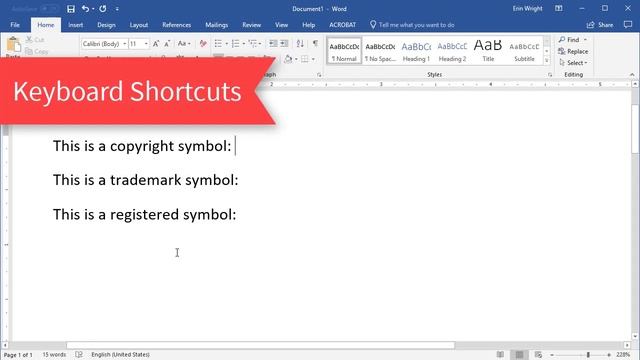Switch to the Review ribbon tab
Viewport: 640px width, 360px height.
click(x=251, y=25)
